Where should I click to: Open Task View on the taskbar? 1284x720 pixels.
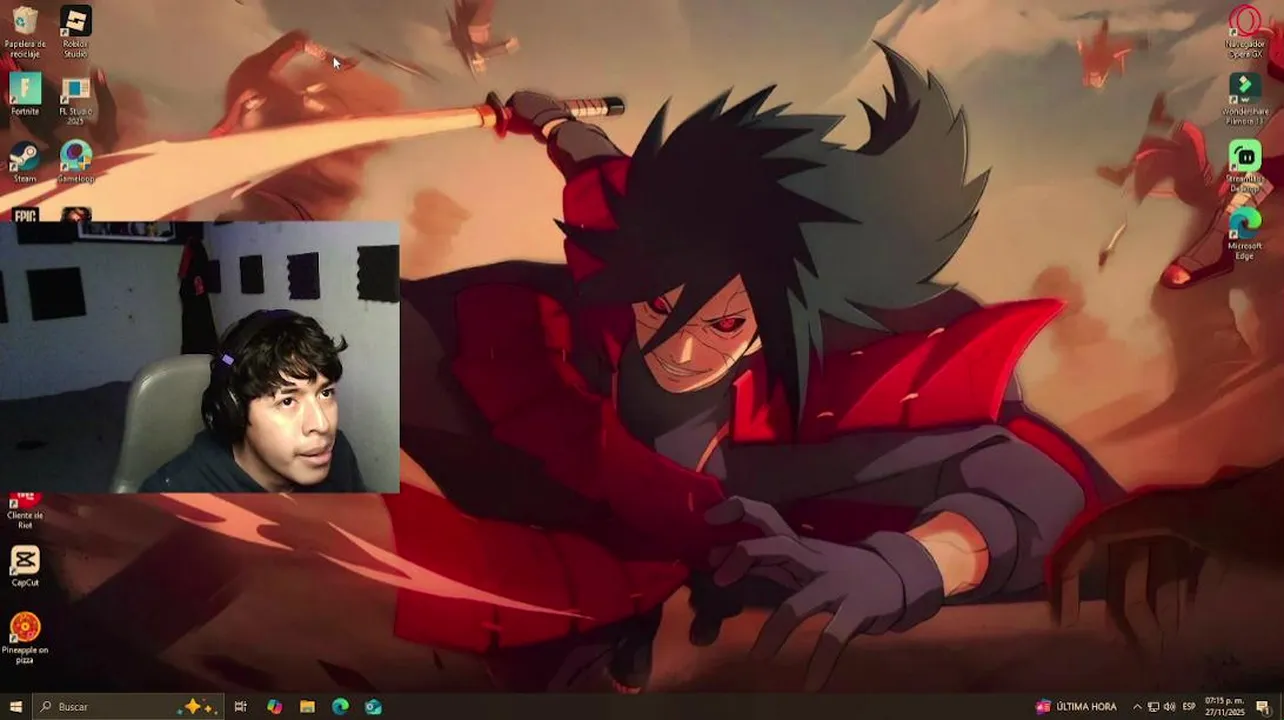tap(240, 707)
